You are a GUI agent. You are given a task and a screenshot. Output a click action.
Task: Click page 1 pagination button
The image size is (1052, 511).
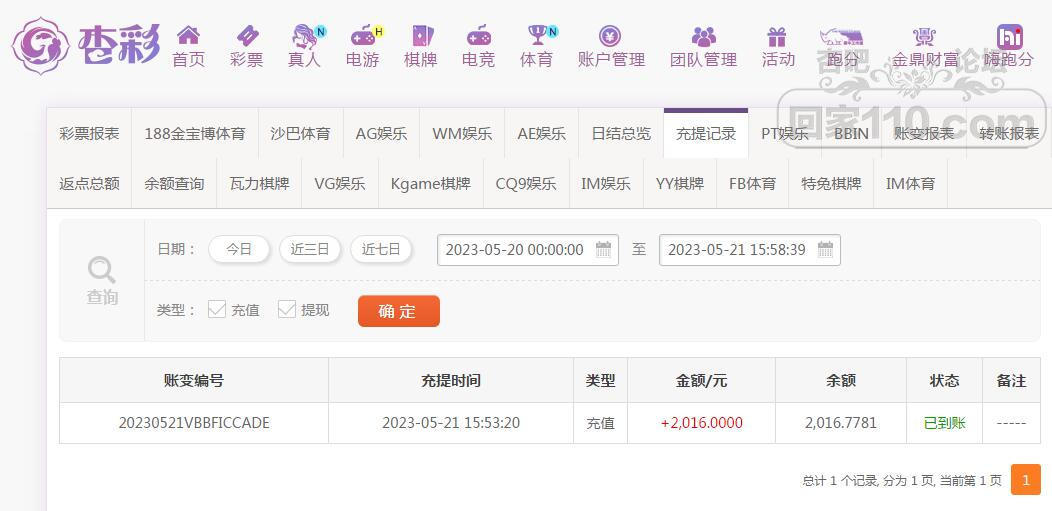click(x=1025, y=480)
